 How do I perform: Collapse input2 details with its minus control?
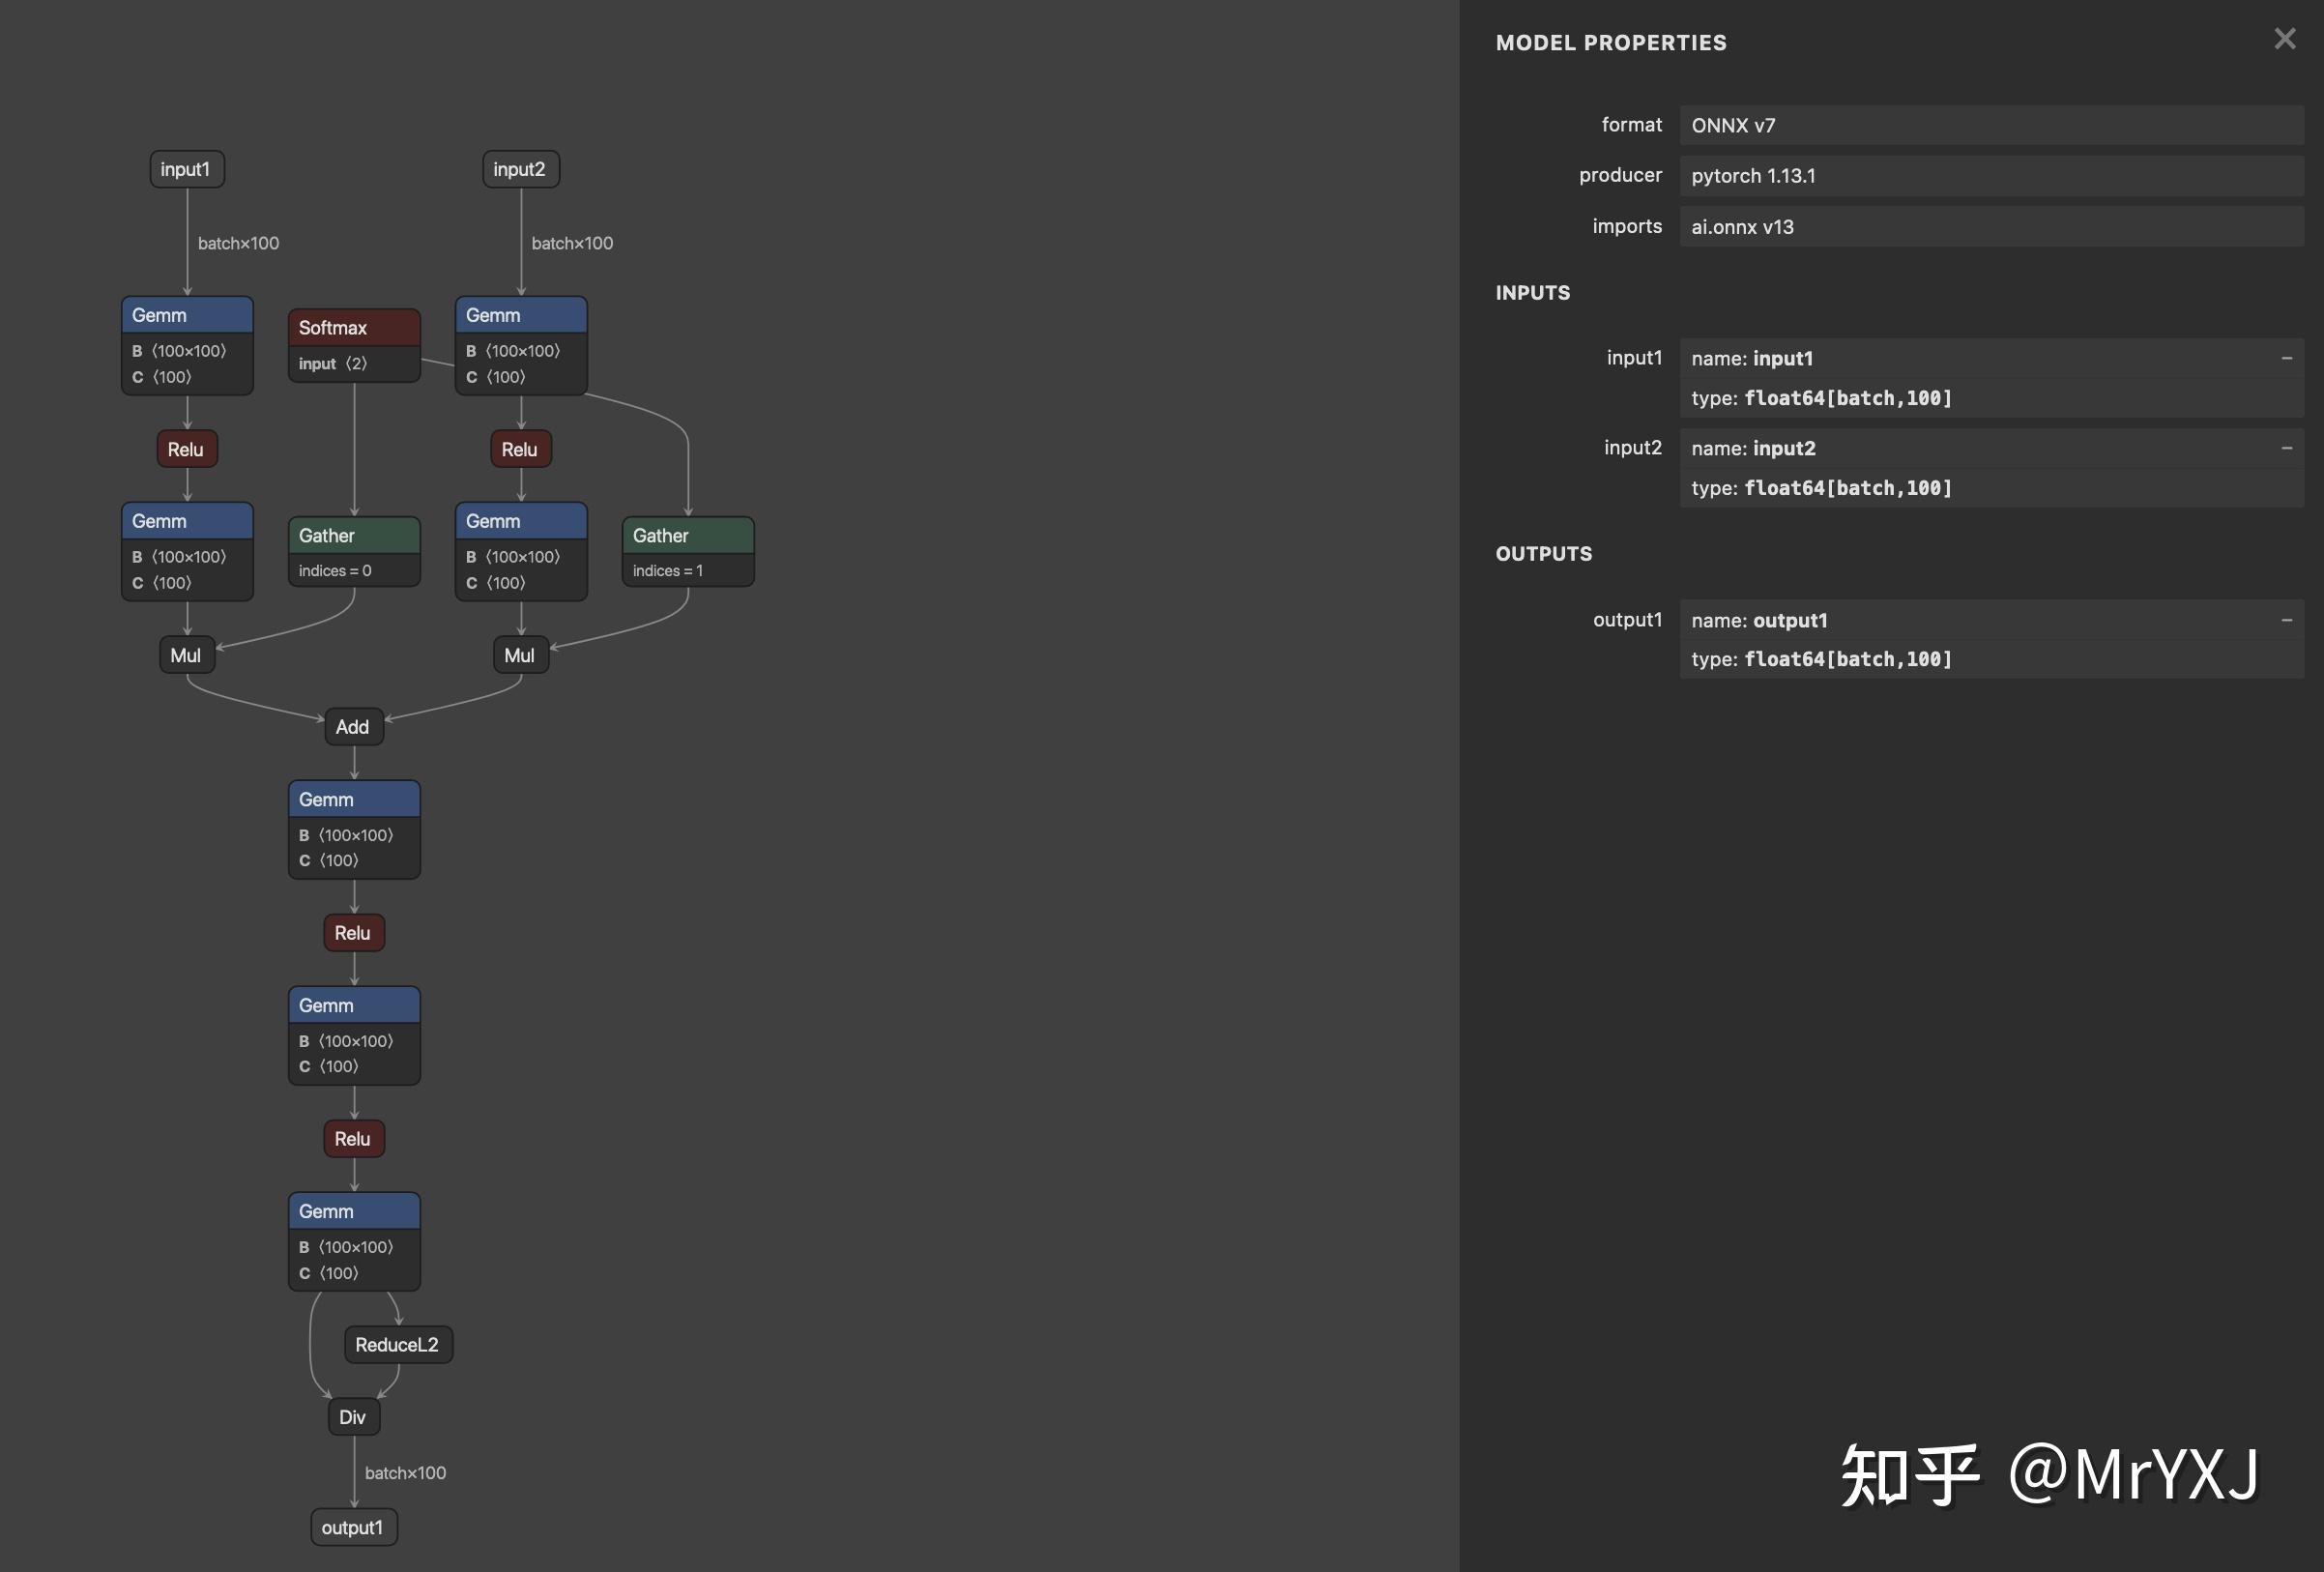[2288, 447]
